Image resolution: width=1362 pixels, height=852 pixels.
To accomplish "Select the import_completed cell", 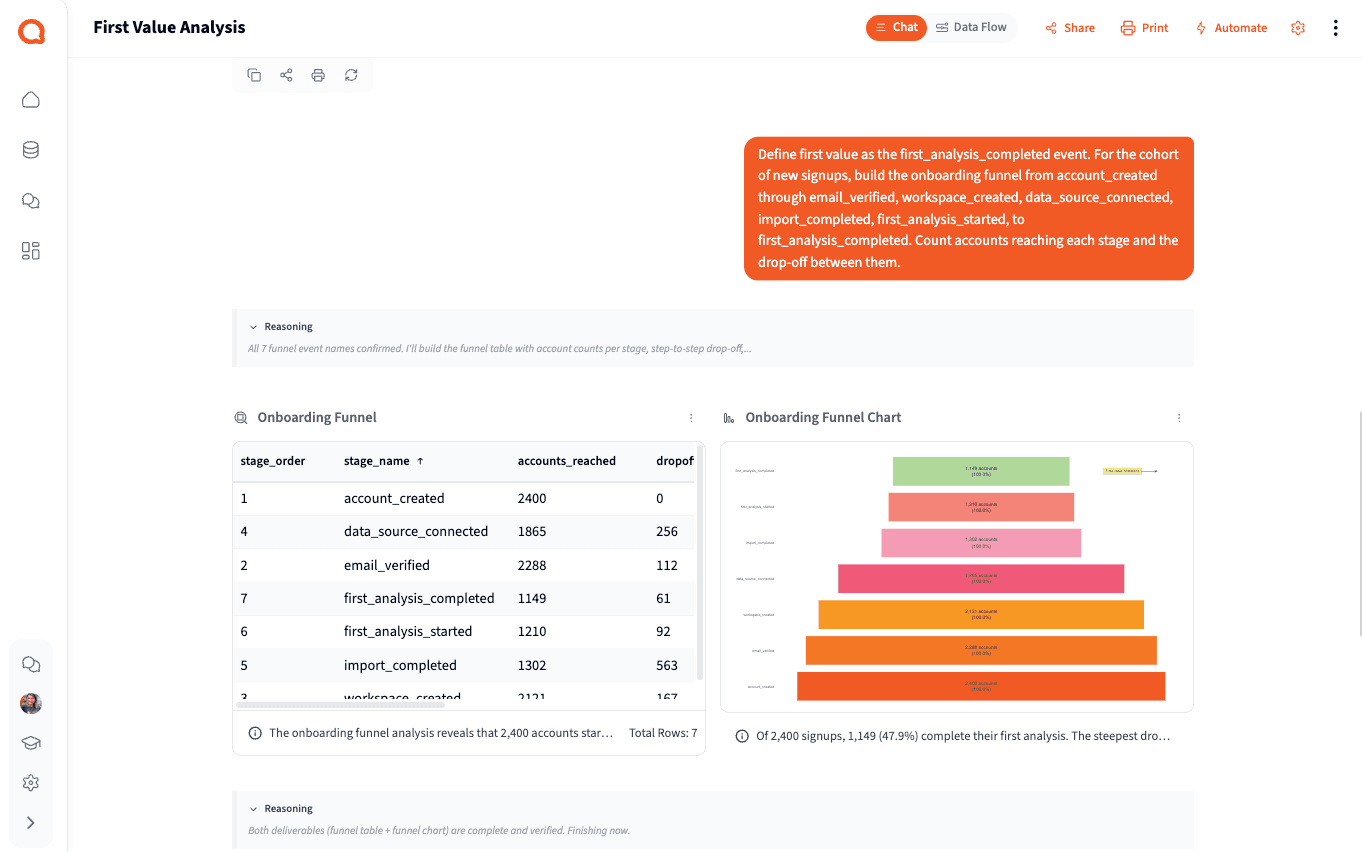I will (400, 665).
